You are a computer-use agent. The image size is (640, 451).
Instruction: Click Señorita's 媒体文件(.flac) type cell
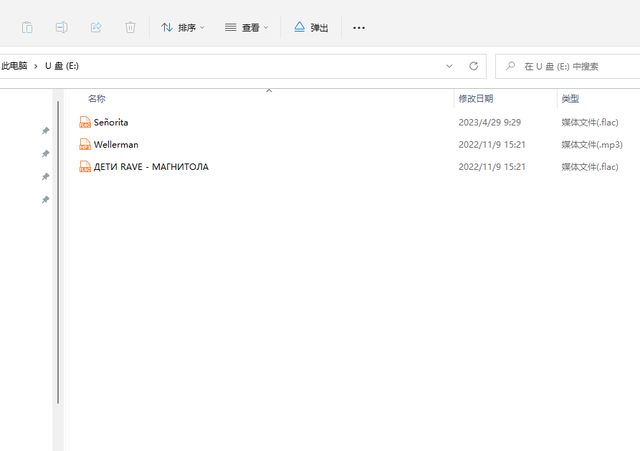point(590,122)
